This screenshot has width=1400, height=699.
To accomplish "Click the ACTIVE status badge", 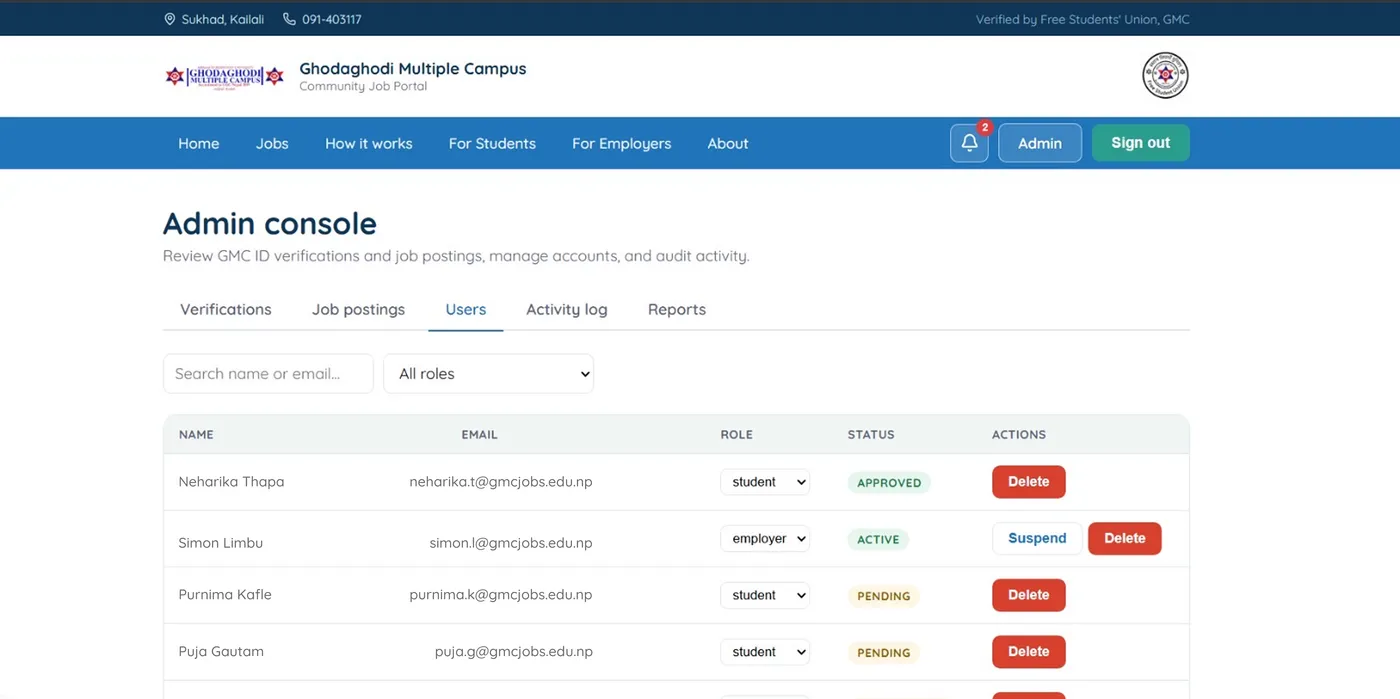I will pos(878,539).
